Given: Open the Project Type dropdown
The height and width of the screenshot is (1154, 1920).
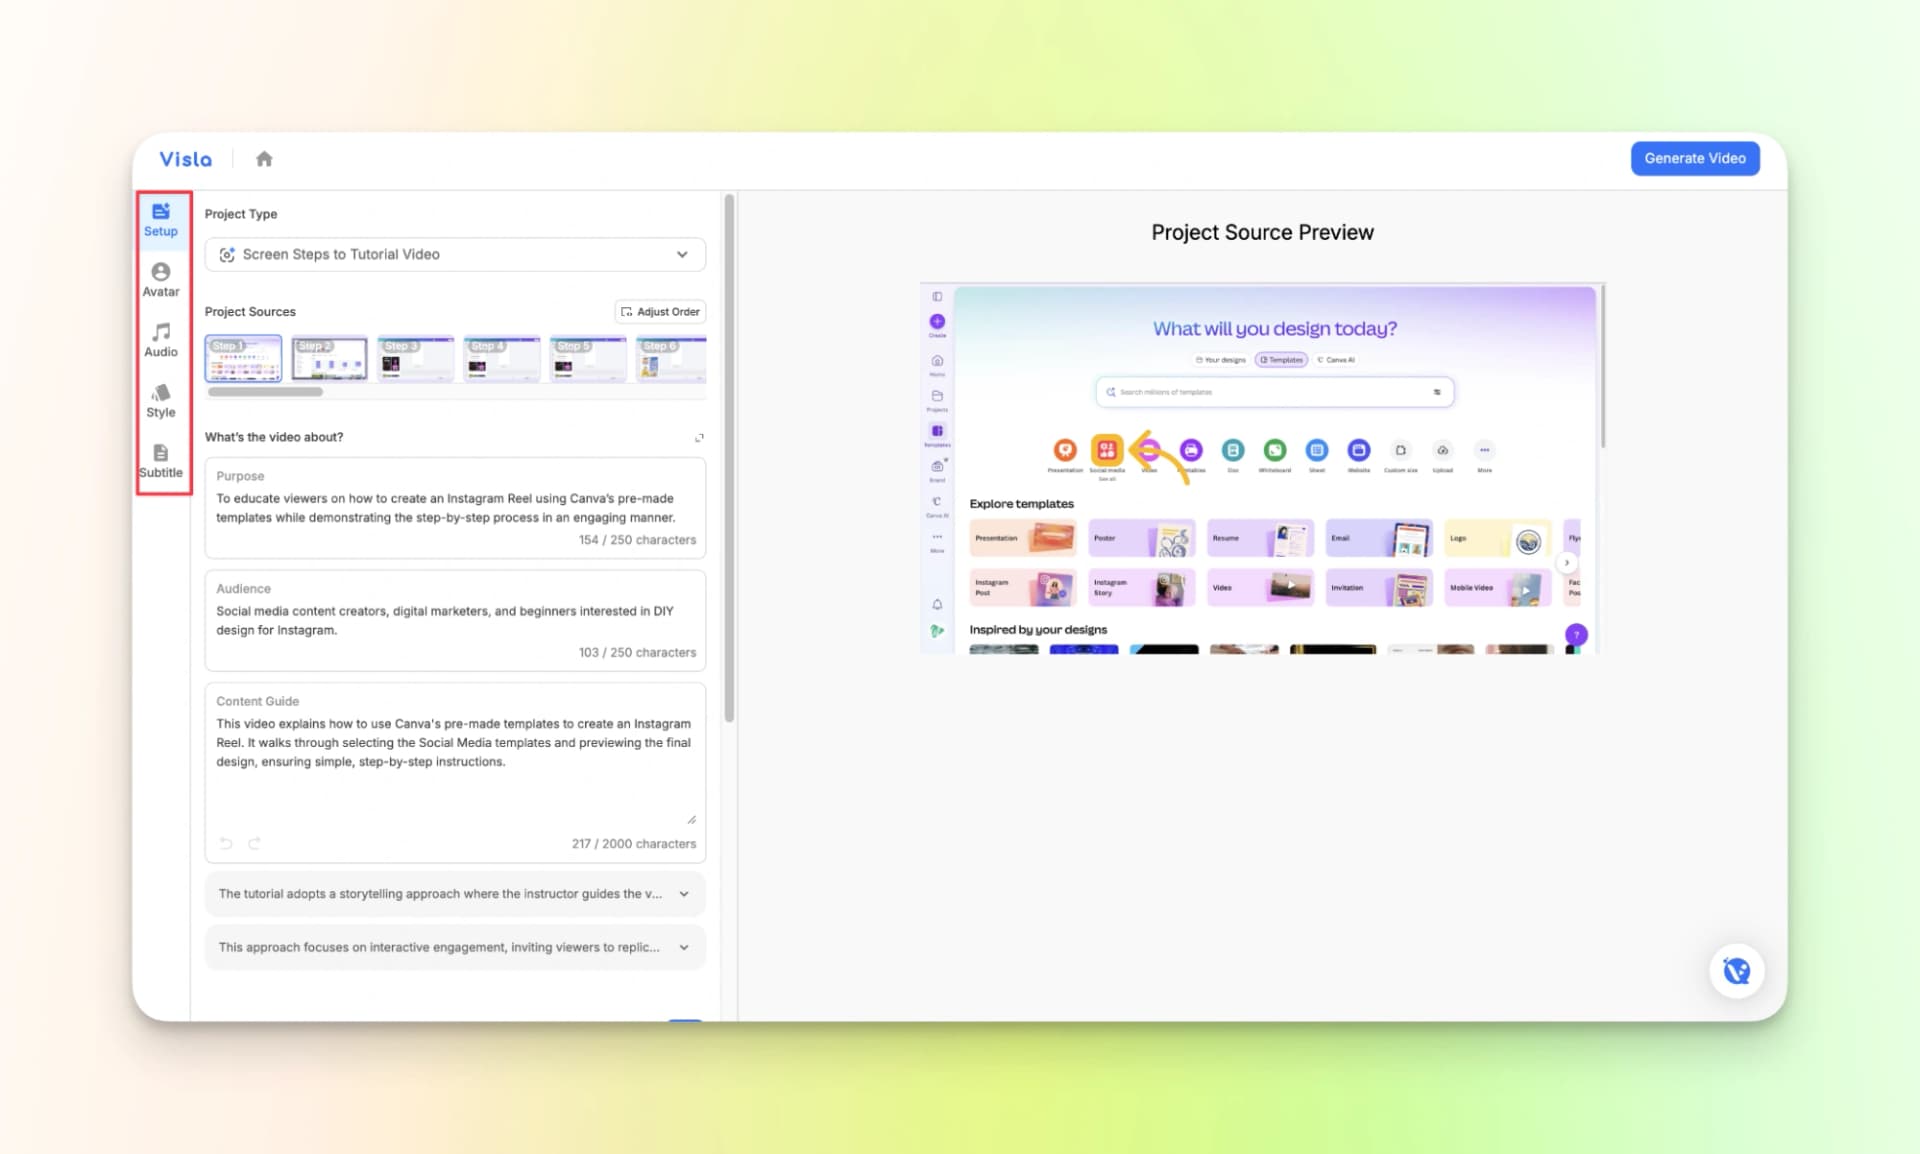Looking at the screenshot, I should pos(454,254).
